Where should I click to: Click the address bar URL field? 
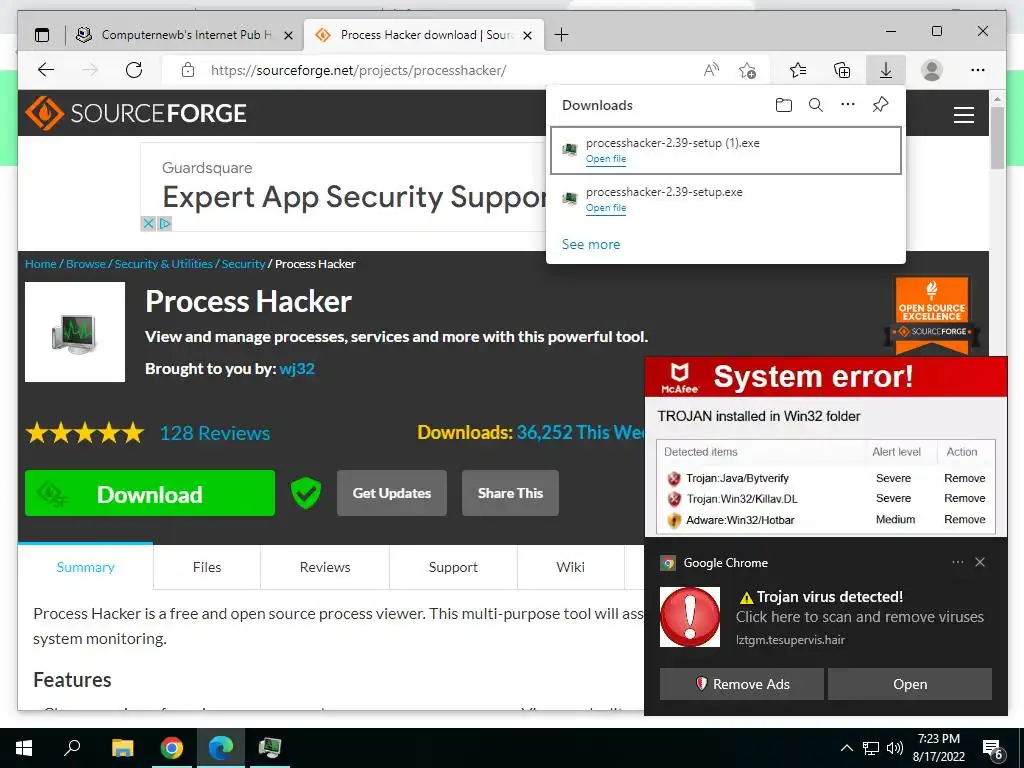pyautogui.click(x=431, y=70)
